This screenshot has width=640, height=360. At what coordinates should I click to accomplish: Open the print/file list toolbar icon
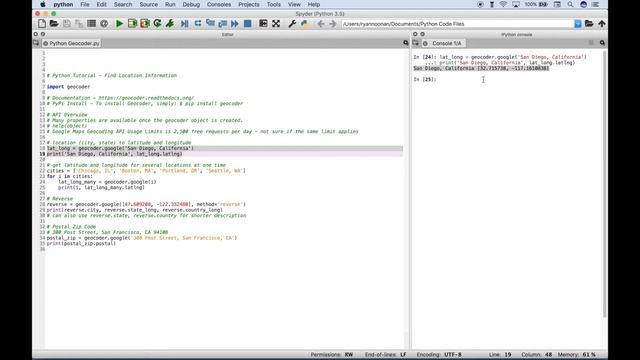[91, 24]
